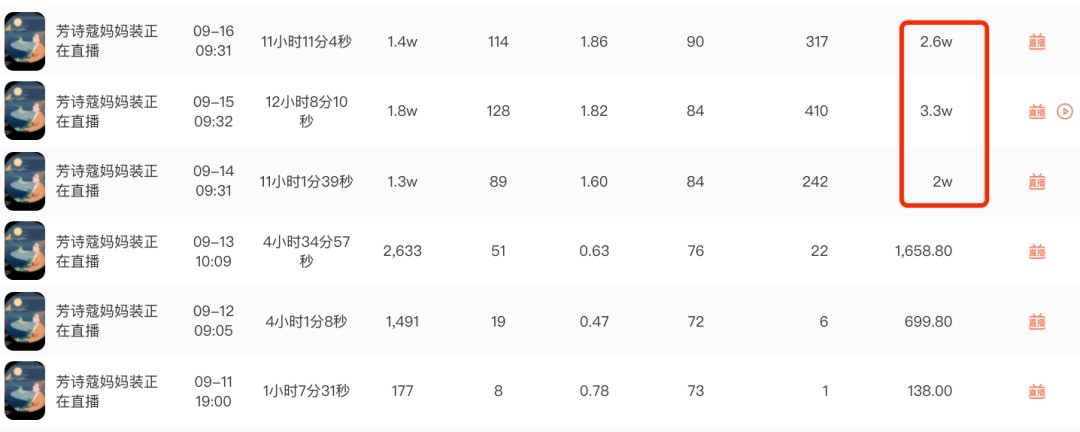Viewport: 1080px width, 432px height.
Task: Click thumbnail of the 09-14 livestream
Action: click(25, 181)
